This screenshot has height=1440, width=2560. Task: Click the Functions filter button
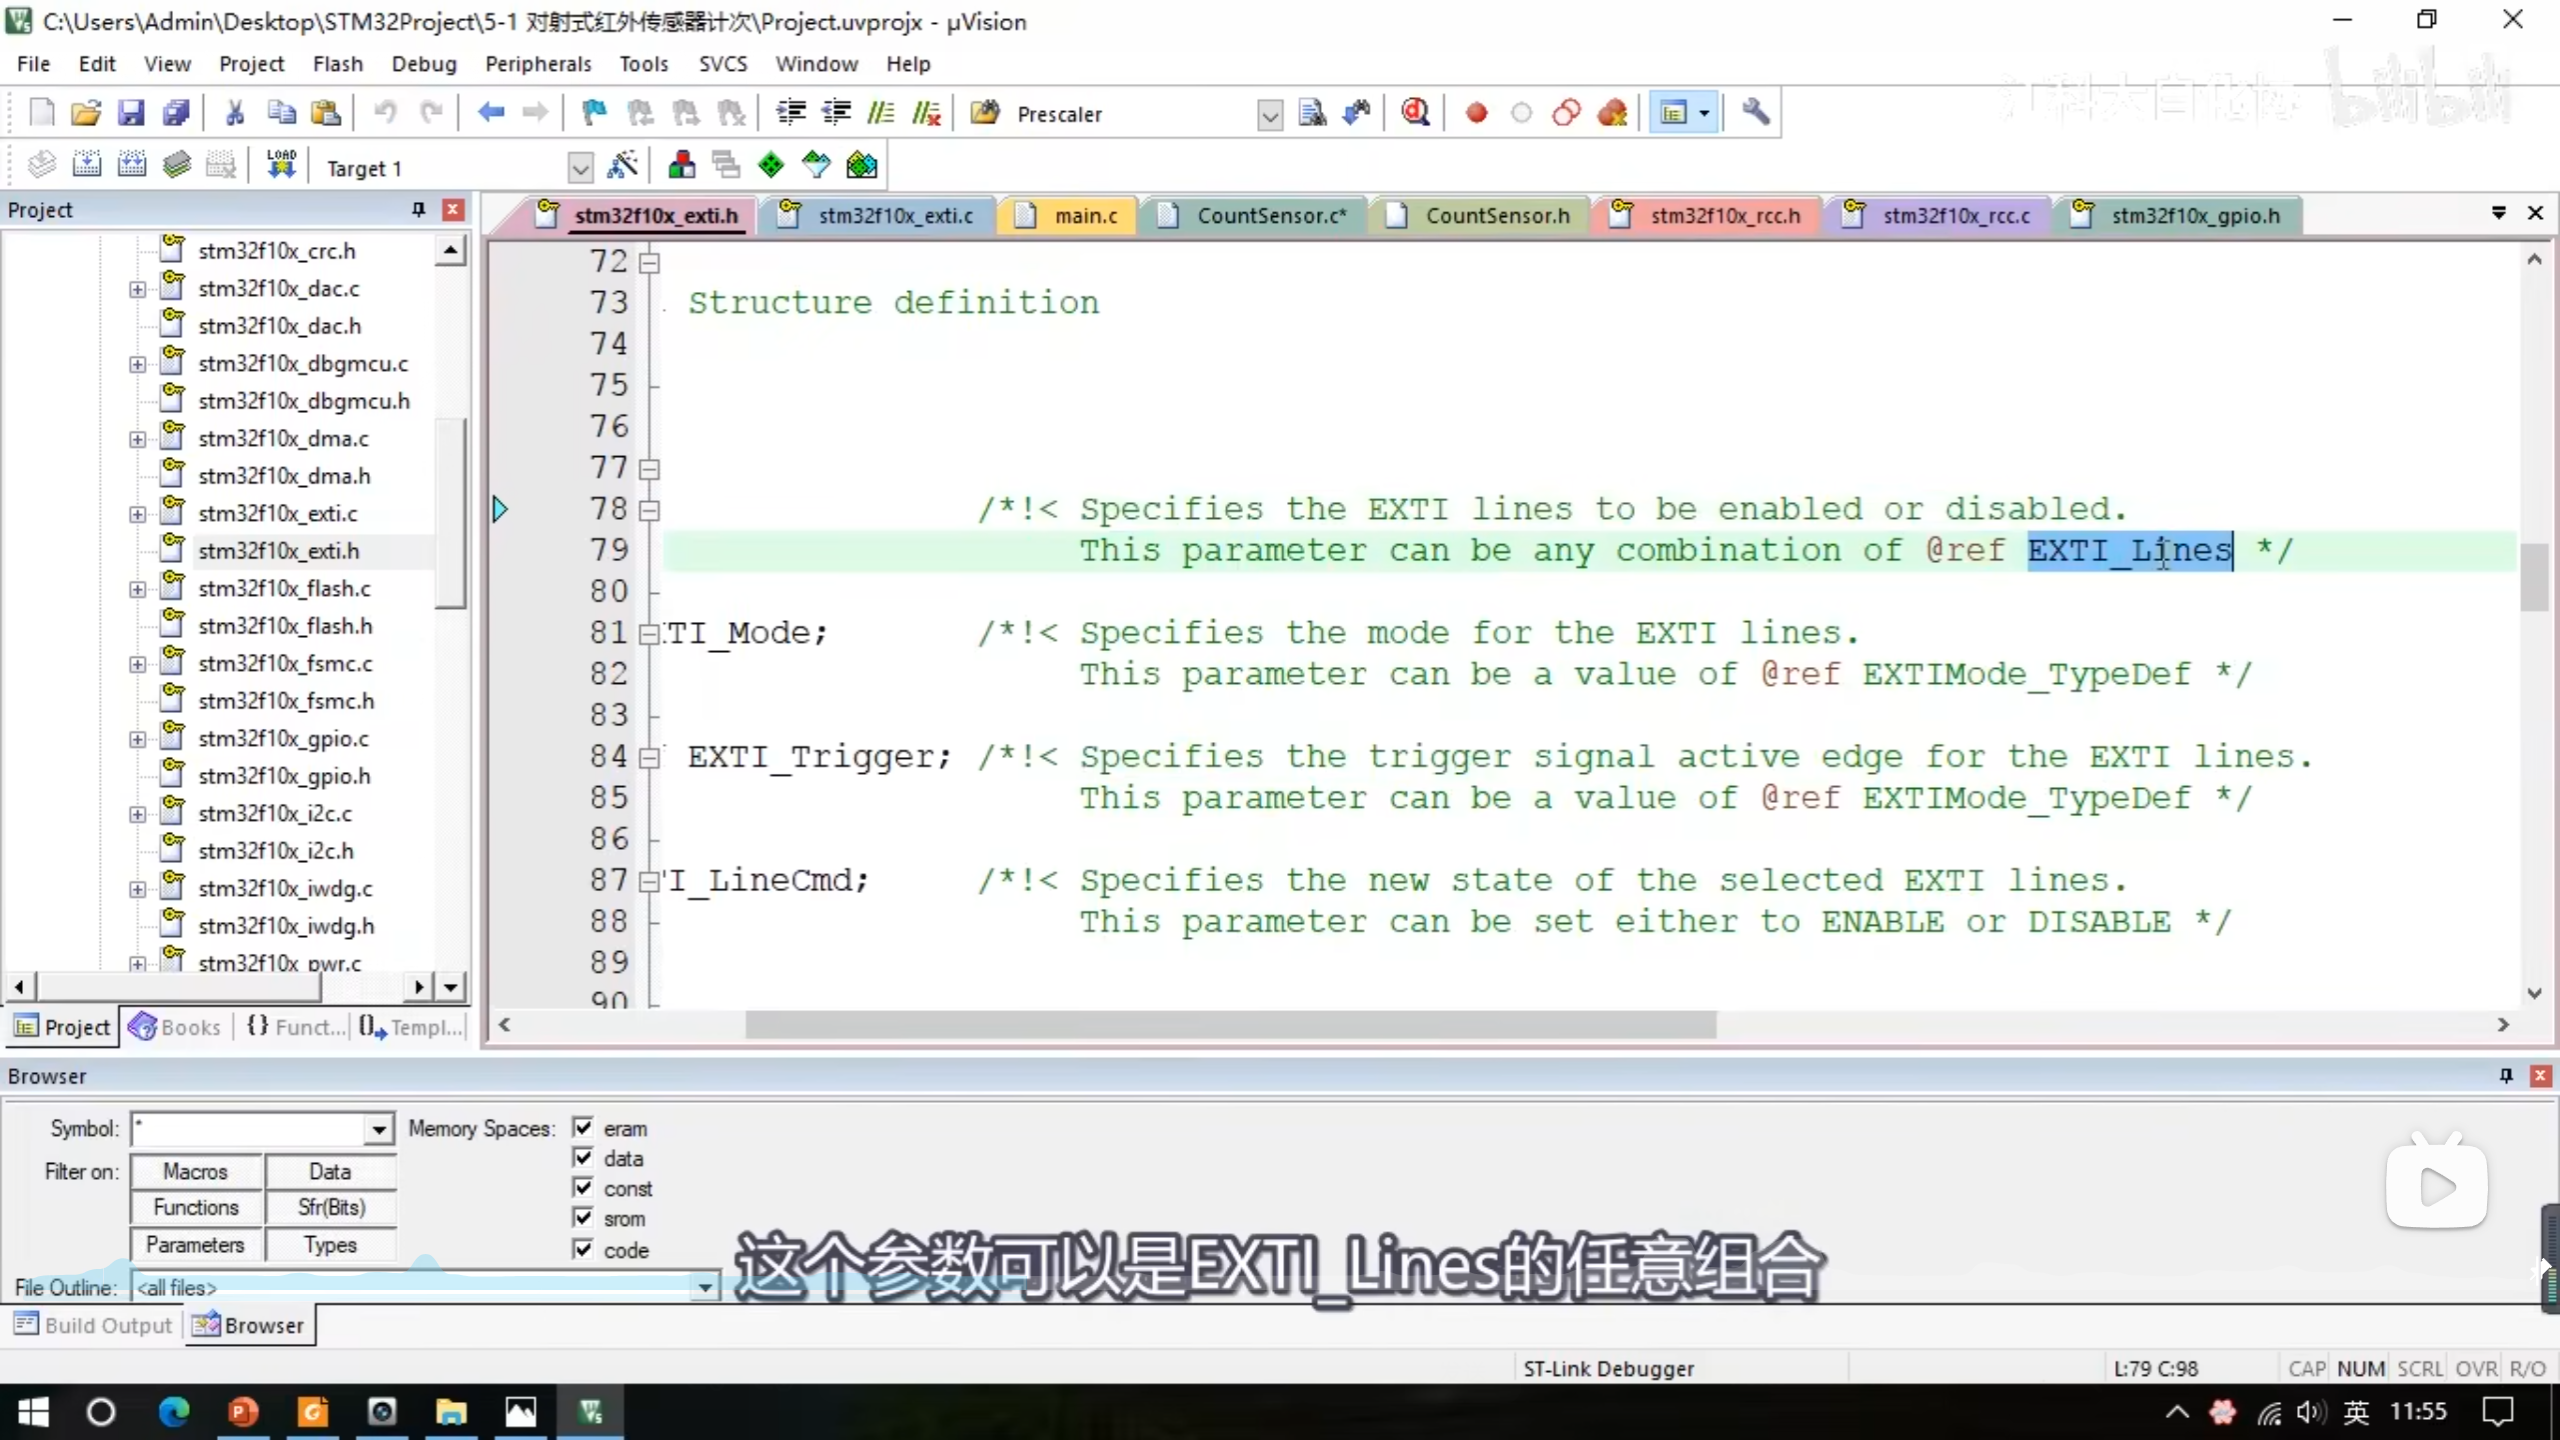click(196, 1208)
